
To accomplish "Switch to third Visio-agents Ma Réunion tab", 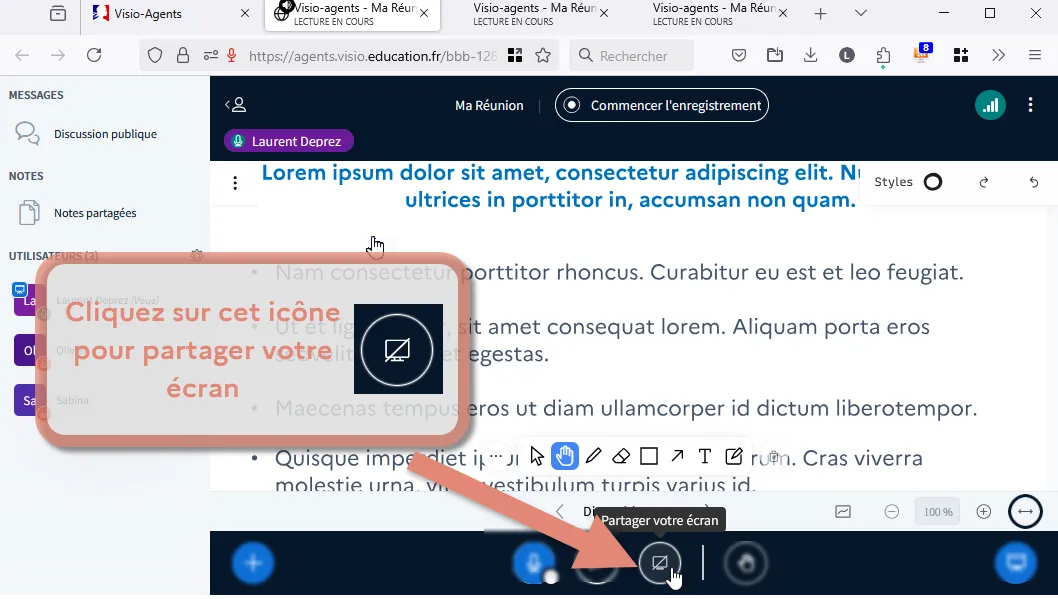I will pos(533,13).
